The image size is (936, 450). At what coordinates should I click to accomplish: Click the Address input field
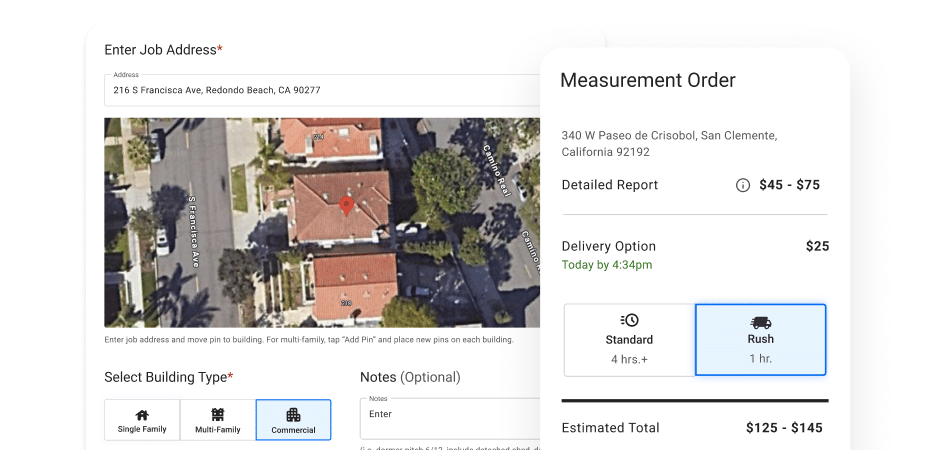[x=322, y=90]
